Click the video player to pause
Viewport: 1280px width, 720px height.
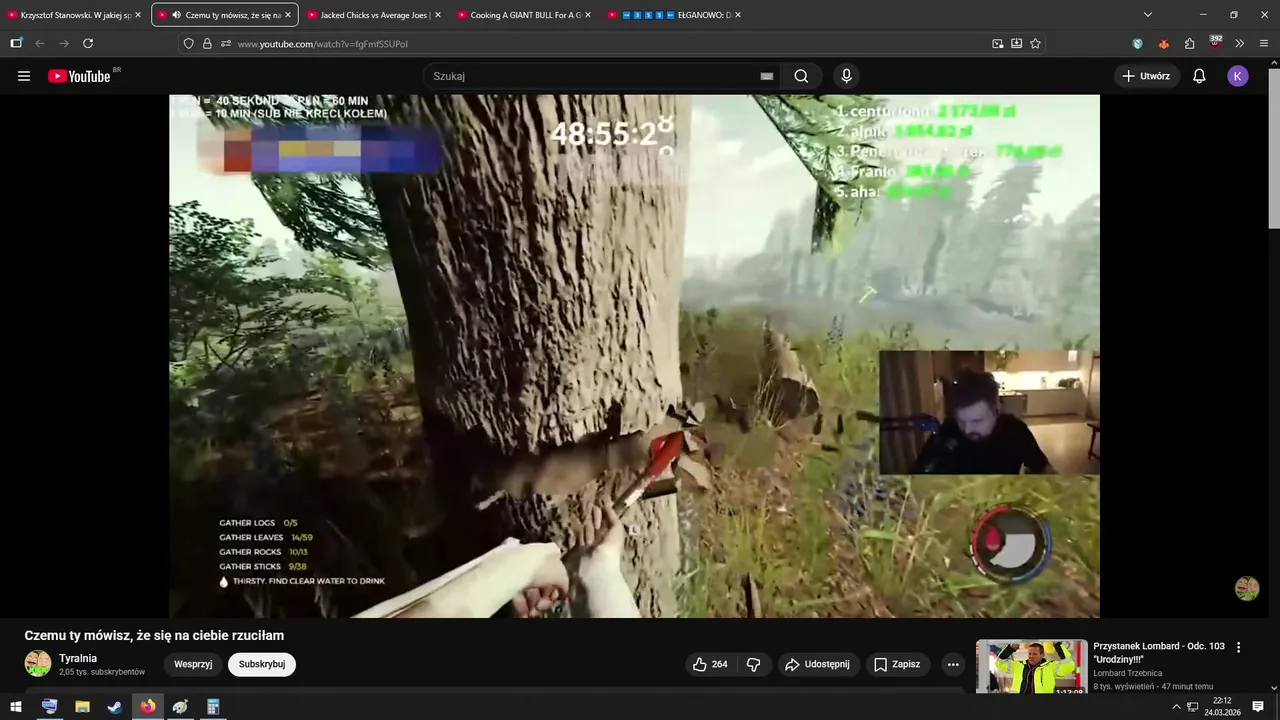coord(634,356)
